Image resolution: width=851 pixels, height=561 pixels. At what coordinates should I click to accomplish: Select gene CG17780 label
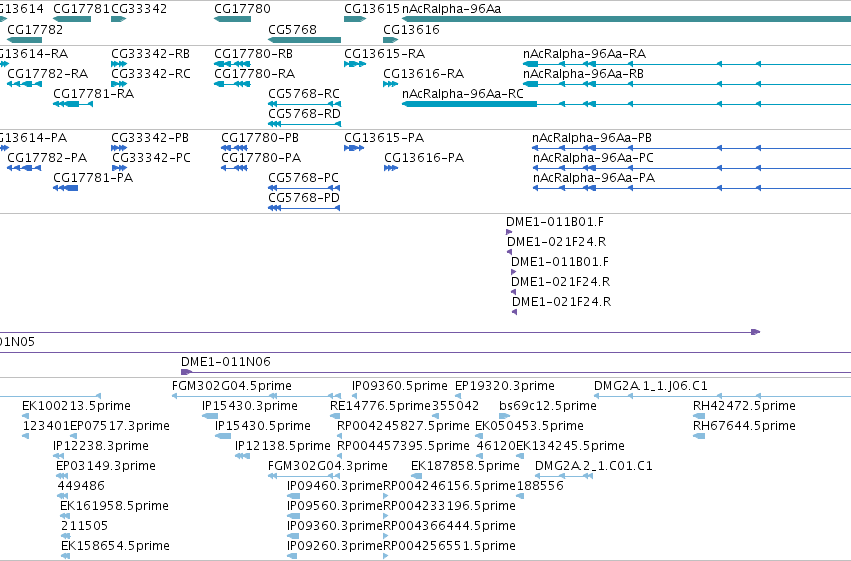(x=242, y=9)
